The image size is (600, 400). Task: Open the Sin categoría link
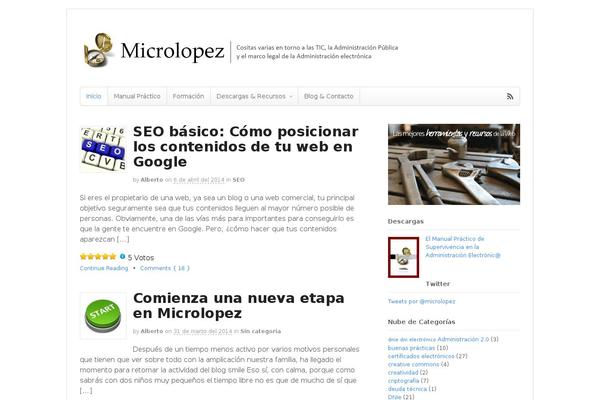(261, 331)
